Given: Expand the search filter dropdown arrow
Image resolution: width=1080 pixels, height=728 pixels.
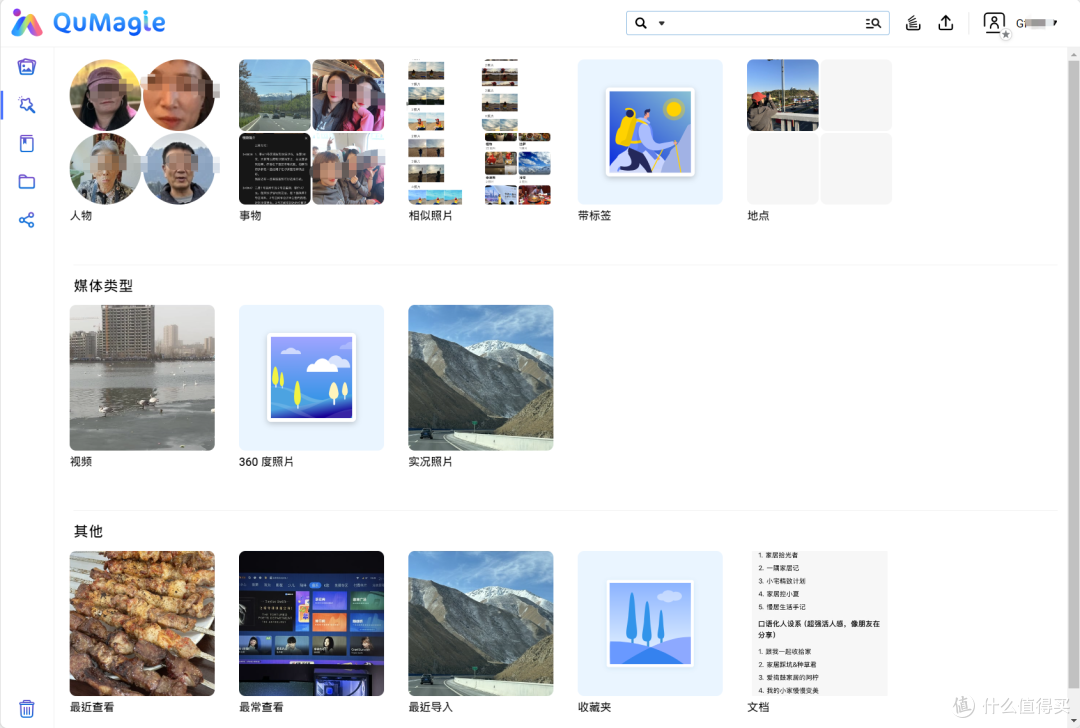Looking at the screenshot, I should pos(662,23).
